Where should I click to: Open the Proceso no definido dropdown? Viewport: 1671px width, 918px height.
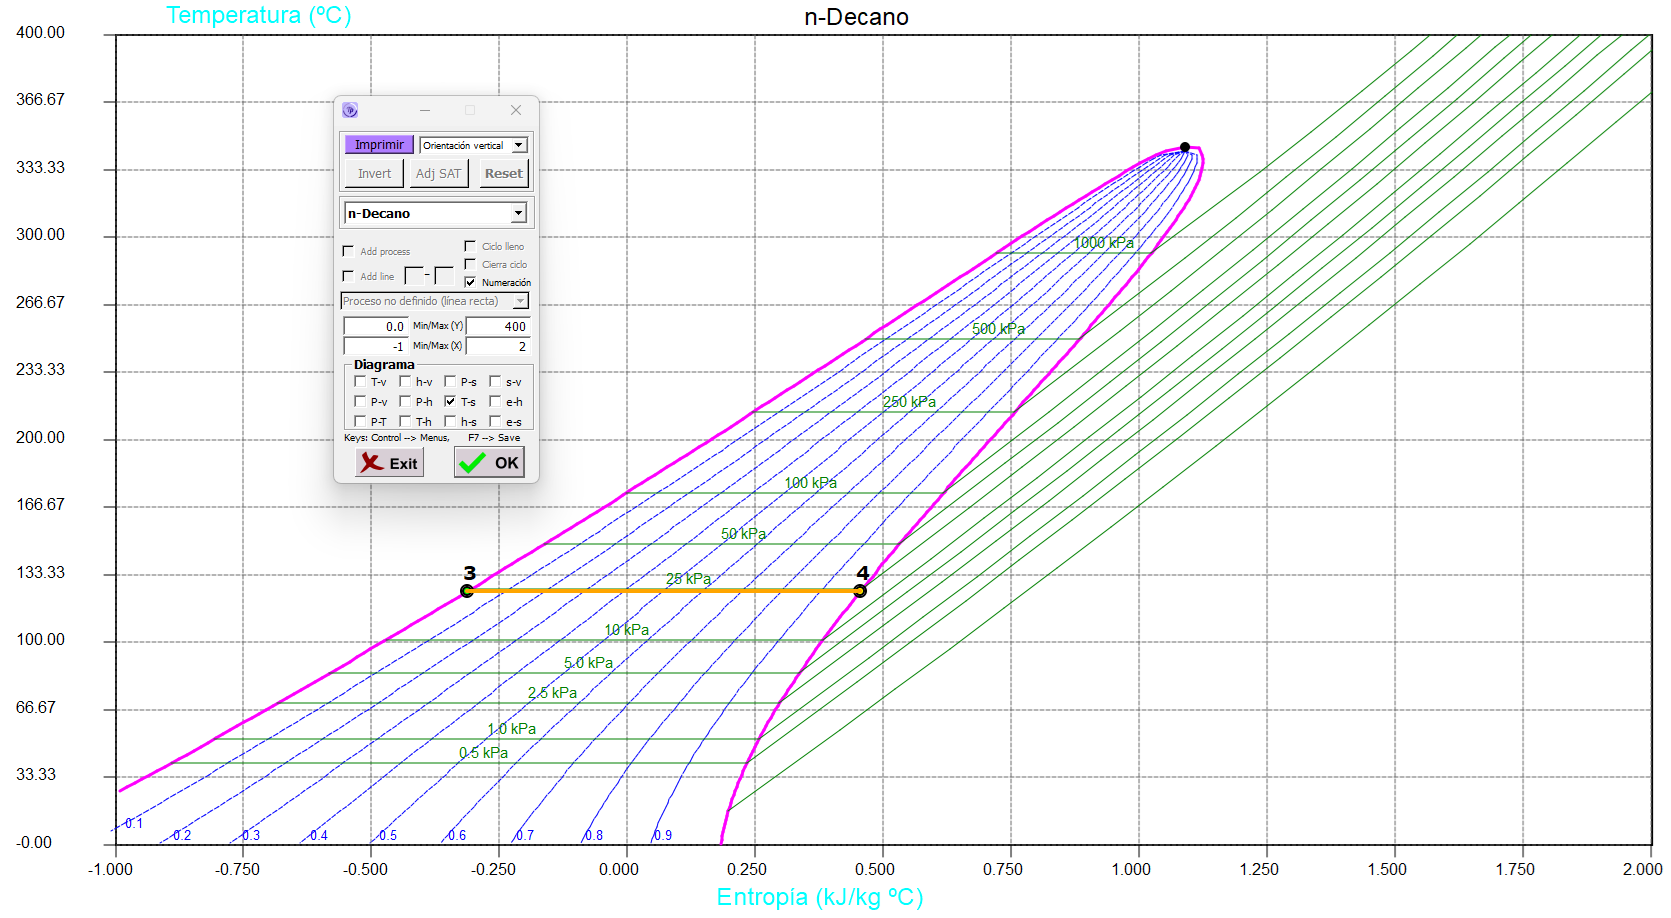520,301
